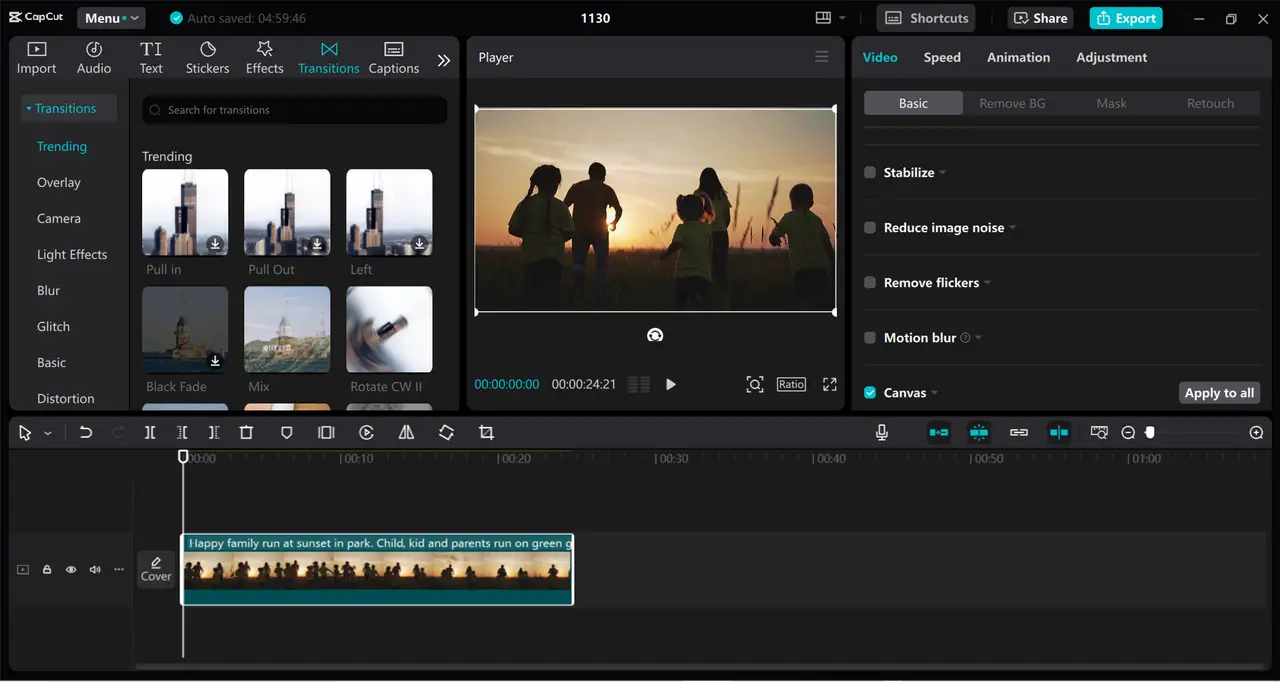This screenshot has height=682, width=1280.
Task: Open the Effects panel
Action: (264, 56)
